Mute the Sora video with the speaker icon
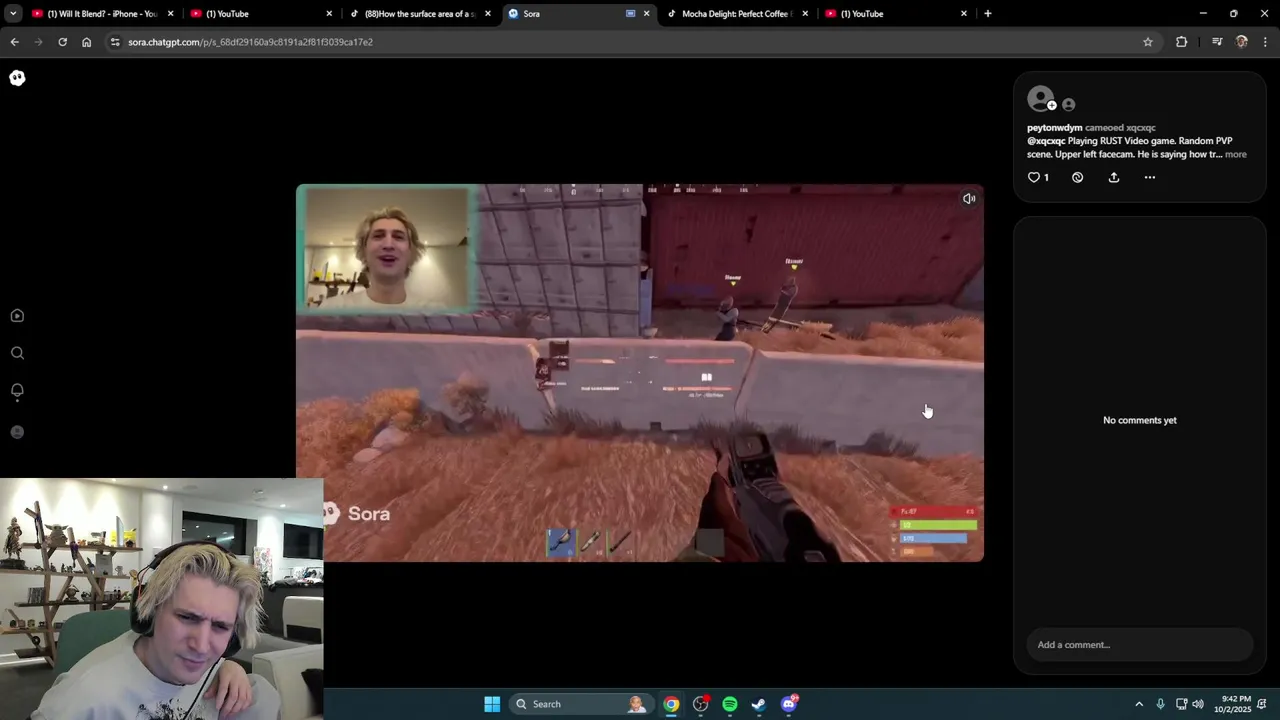1280x720 pixels. (969, 199)
